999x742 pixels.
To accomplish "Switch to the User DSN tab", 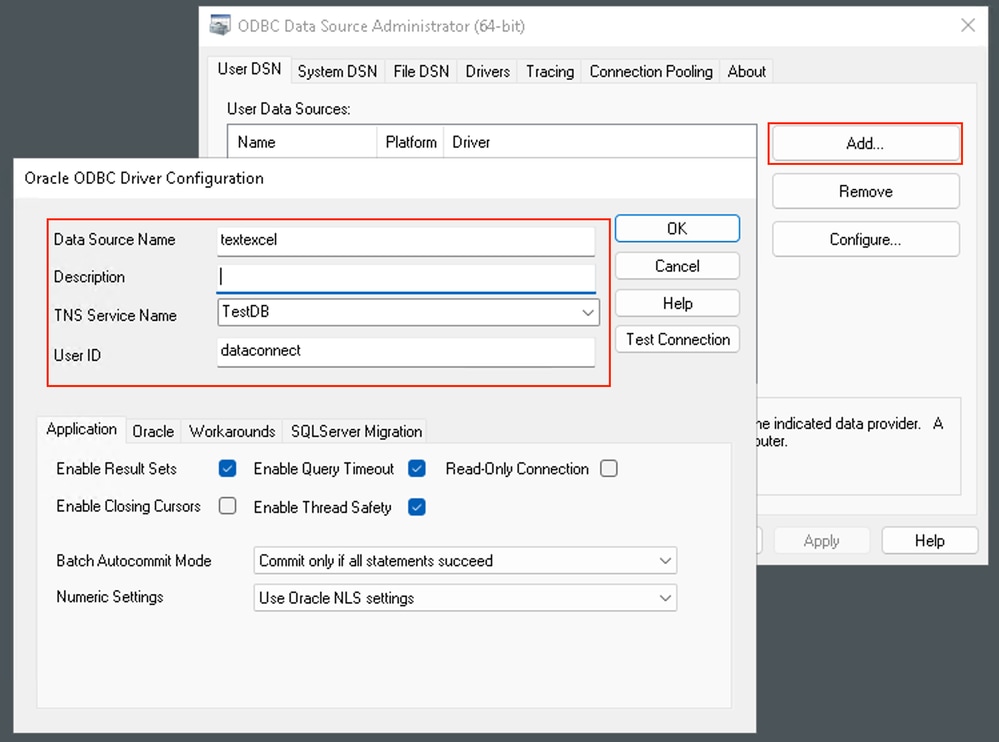I will point(249,69).
